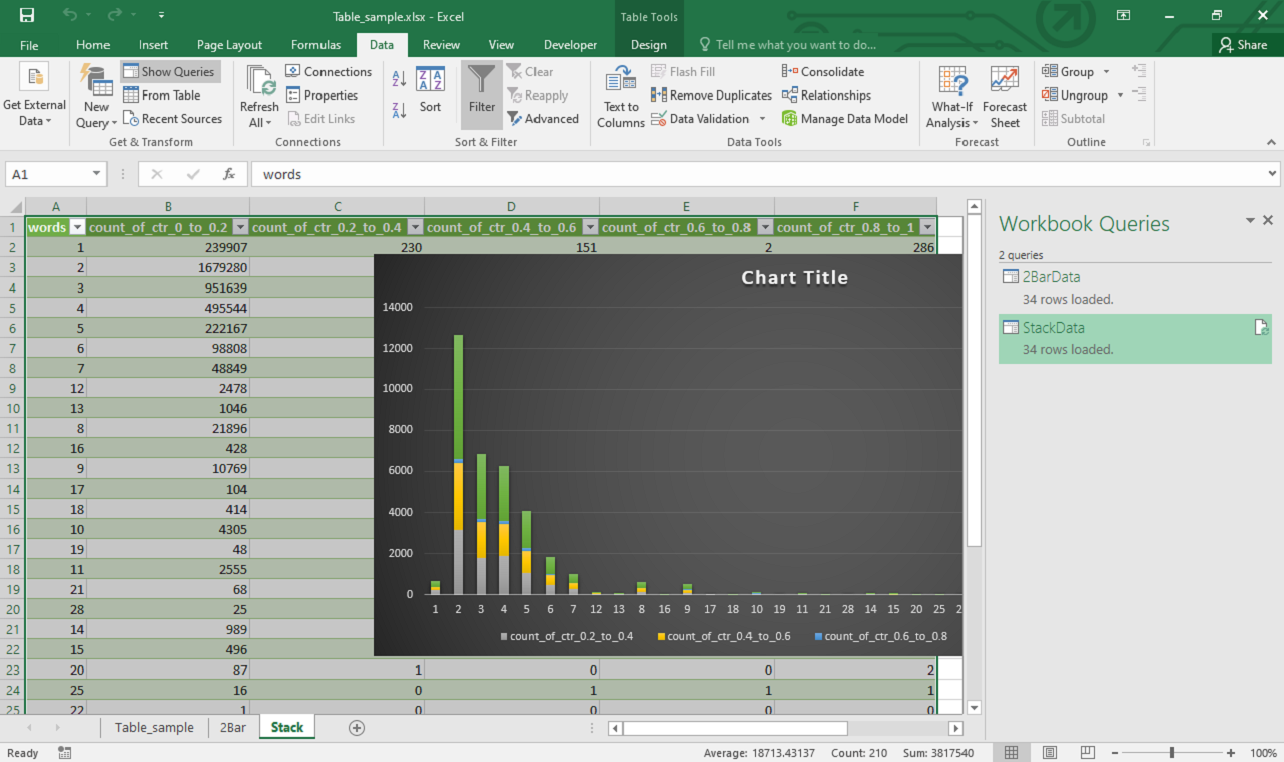Open the File menu

point(29,44)
